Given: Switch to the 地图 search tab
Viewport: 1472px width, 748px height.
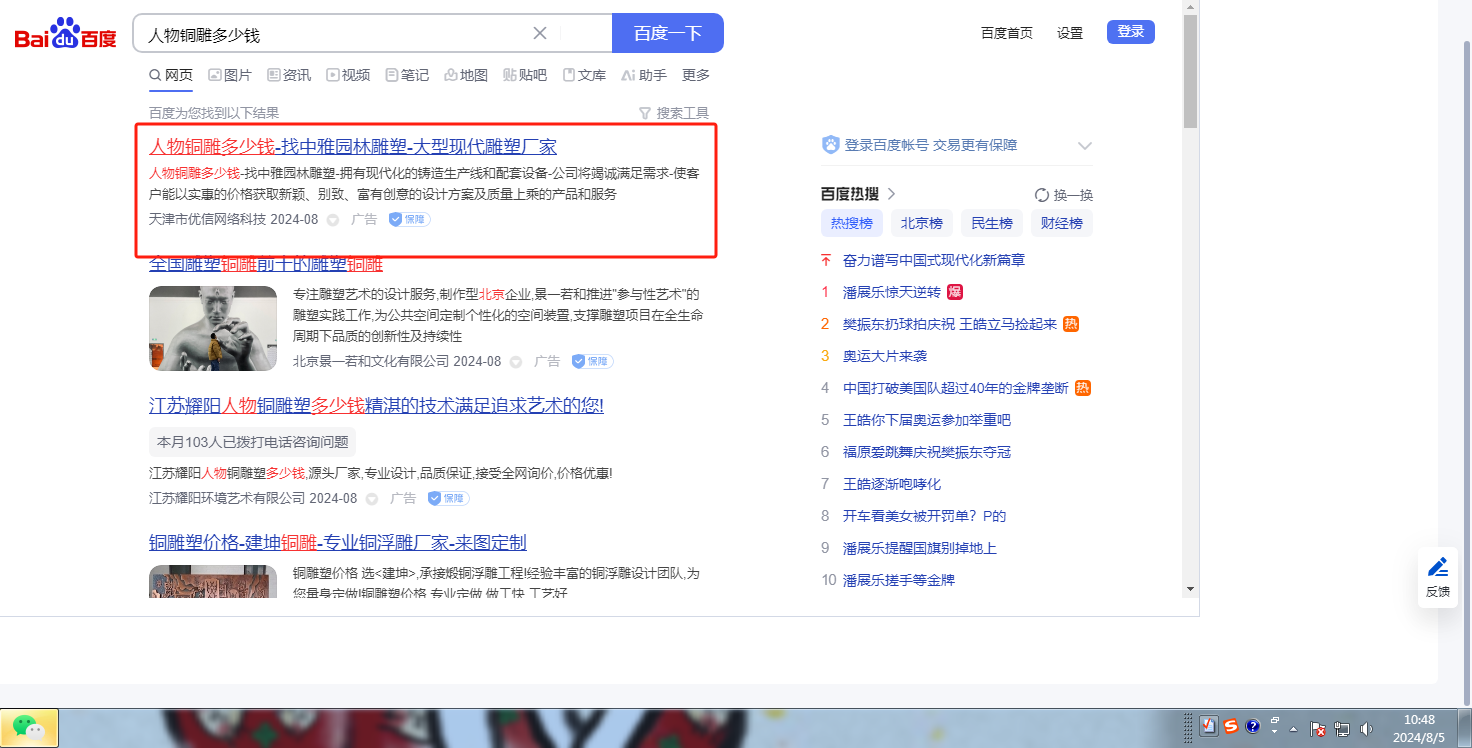Looking at the screenshot, I should click(466, 75).
